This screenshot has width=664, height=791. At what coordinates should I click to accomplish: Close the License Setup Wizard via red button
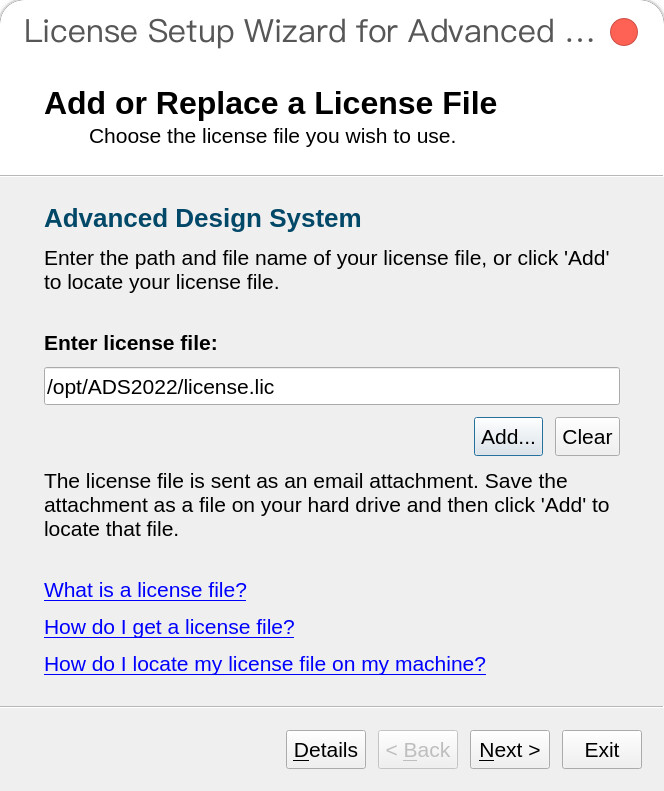tap(624, 32)
